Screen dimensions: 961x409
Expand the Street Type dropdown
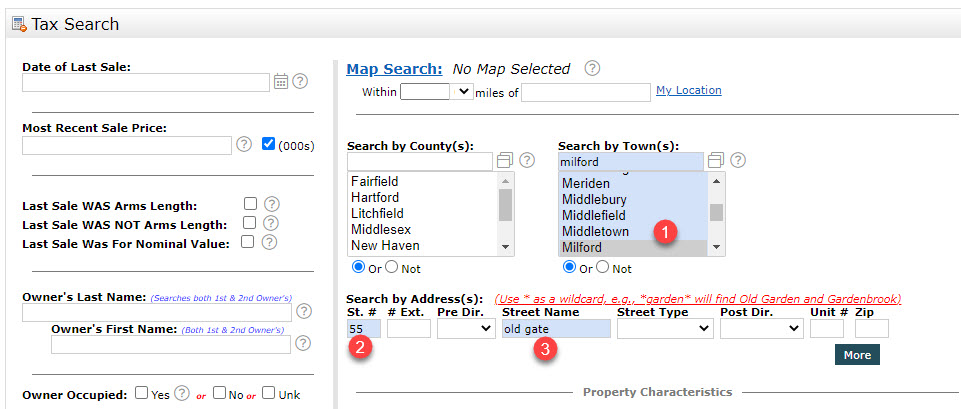(664, 329)
